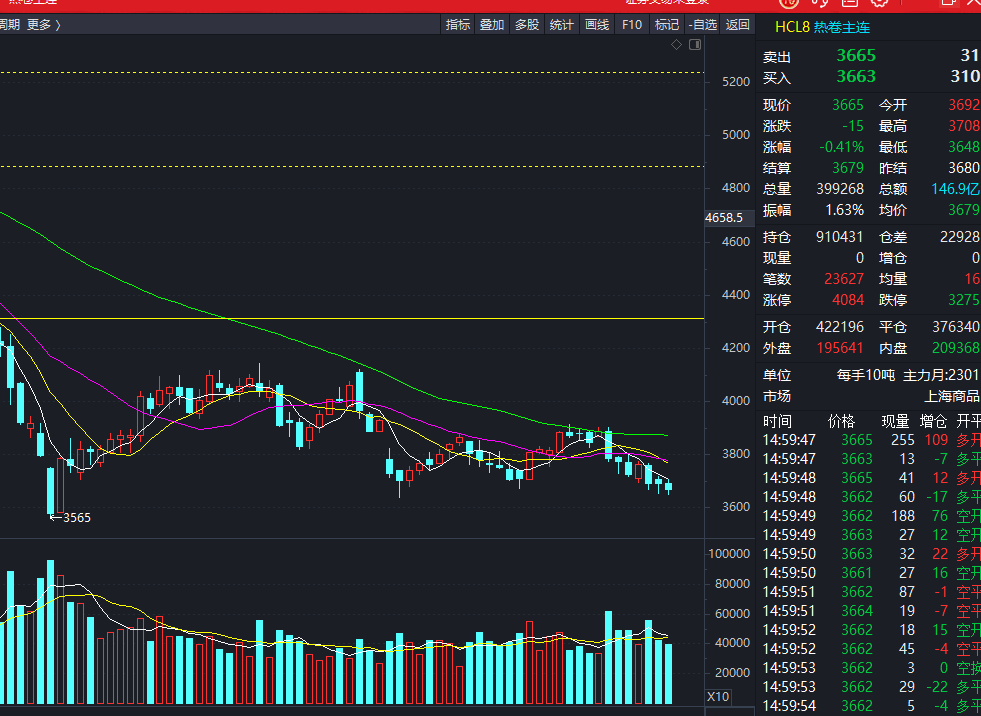Click the 3565 low price label
Screen dimensions: 981x716
coord(76,517)
